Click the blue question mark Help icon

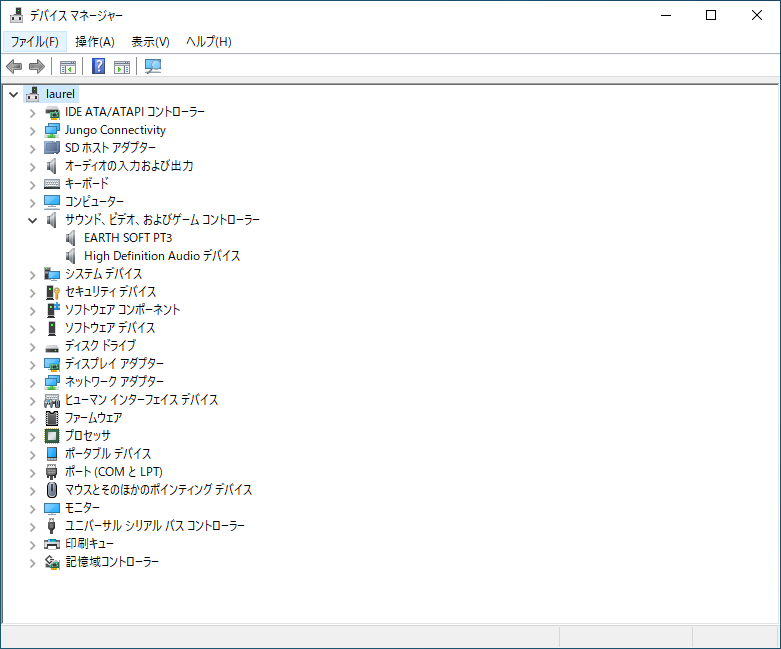(99, 66)
